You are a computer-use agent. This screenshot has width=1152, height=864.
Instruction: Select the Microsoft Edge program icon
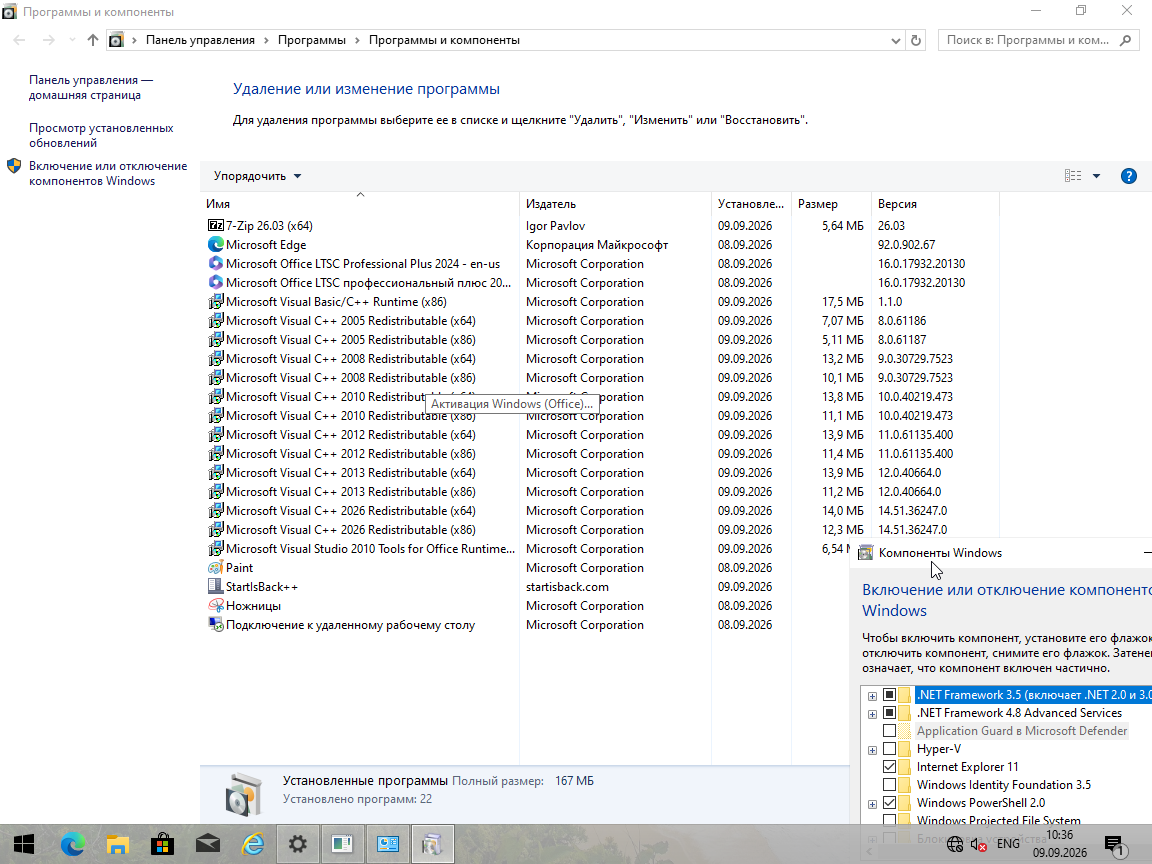coord(215,245)
